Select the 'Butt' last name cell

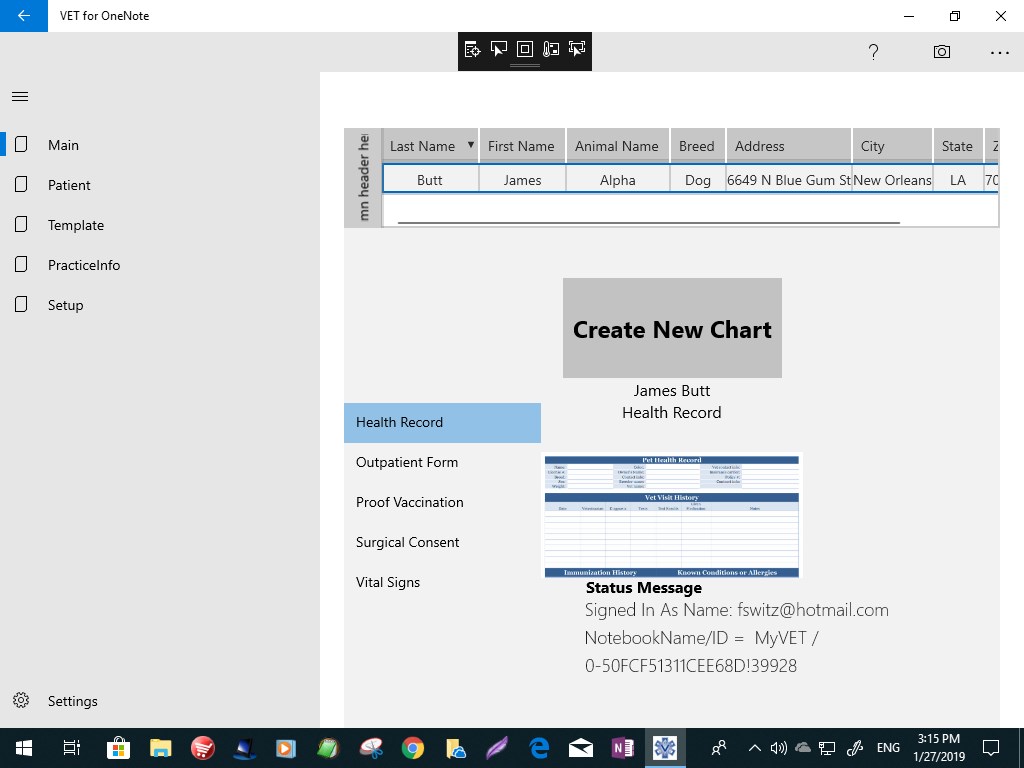pos(430,180)
